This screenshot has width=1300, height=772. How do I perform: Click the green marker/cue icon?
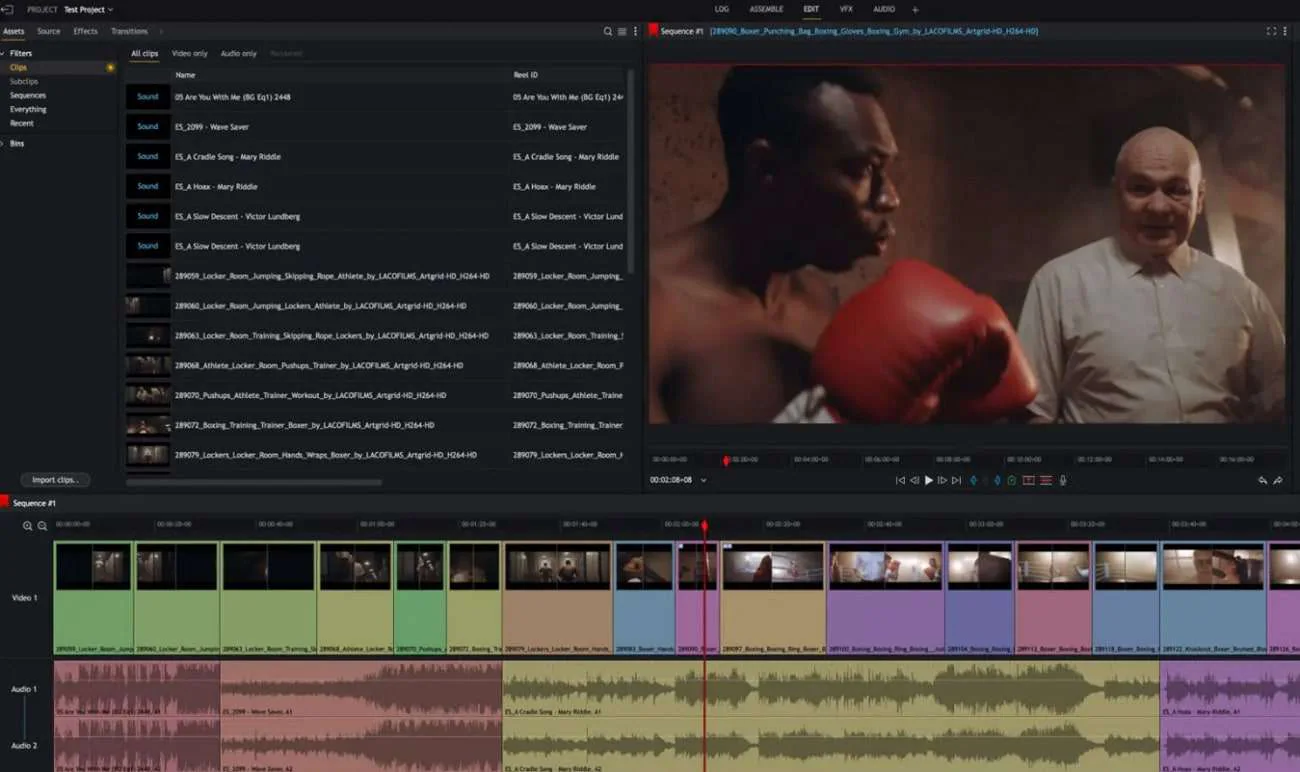1011,480
